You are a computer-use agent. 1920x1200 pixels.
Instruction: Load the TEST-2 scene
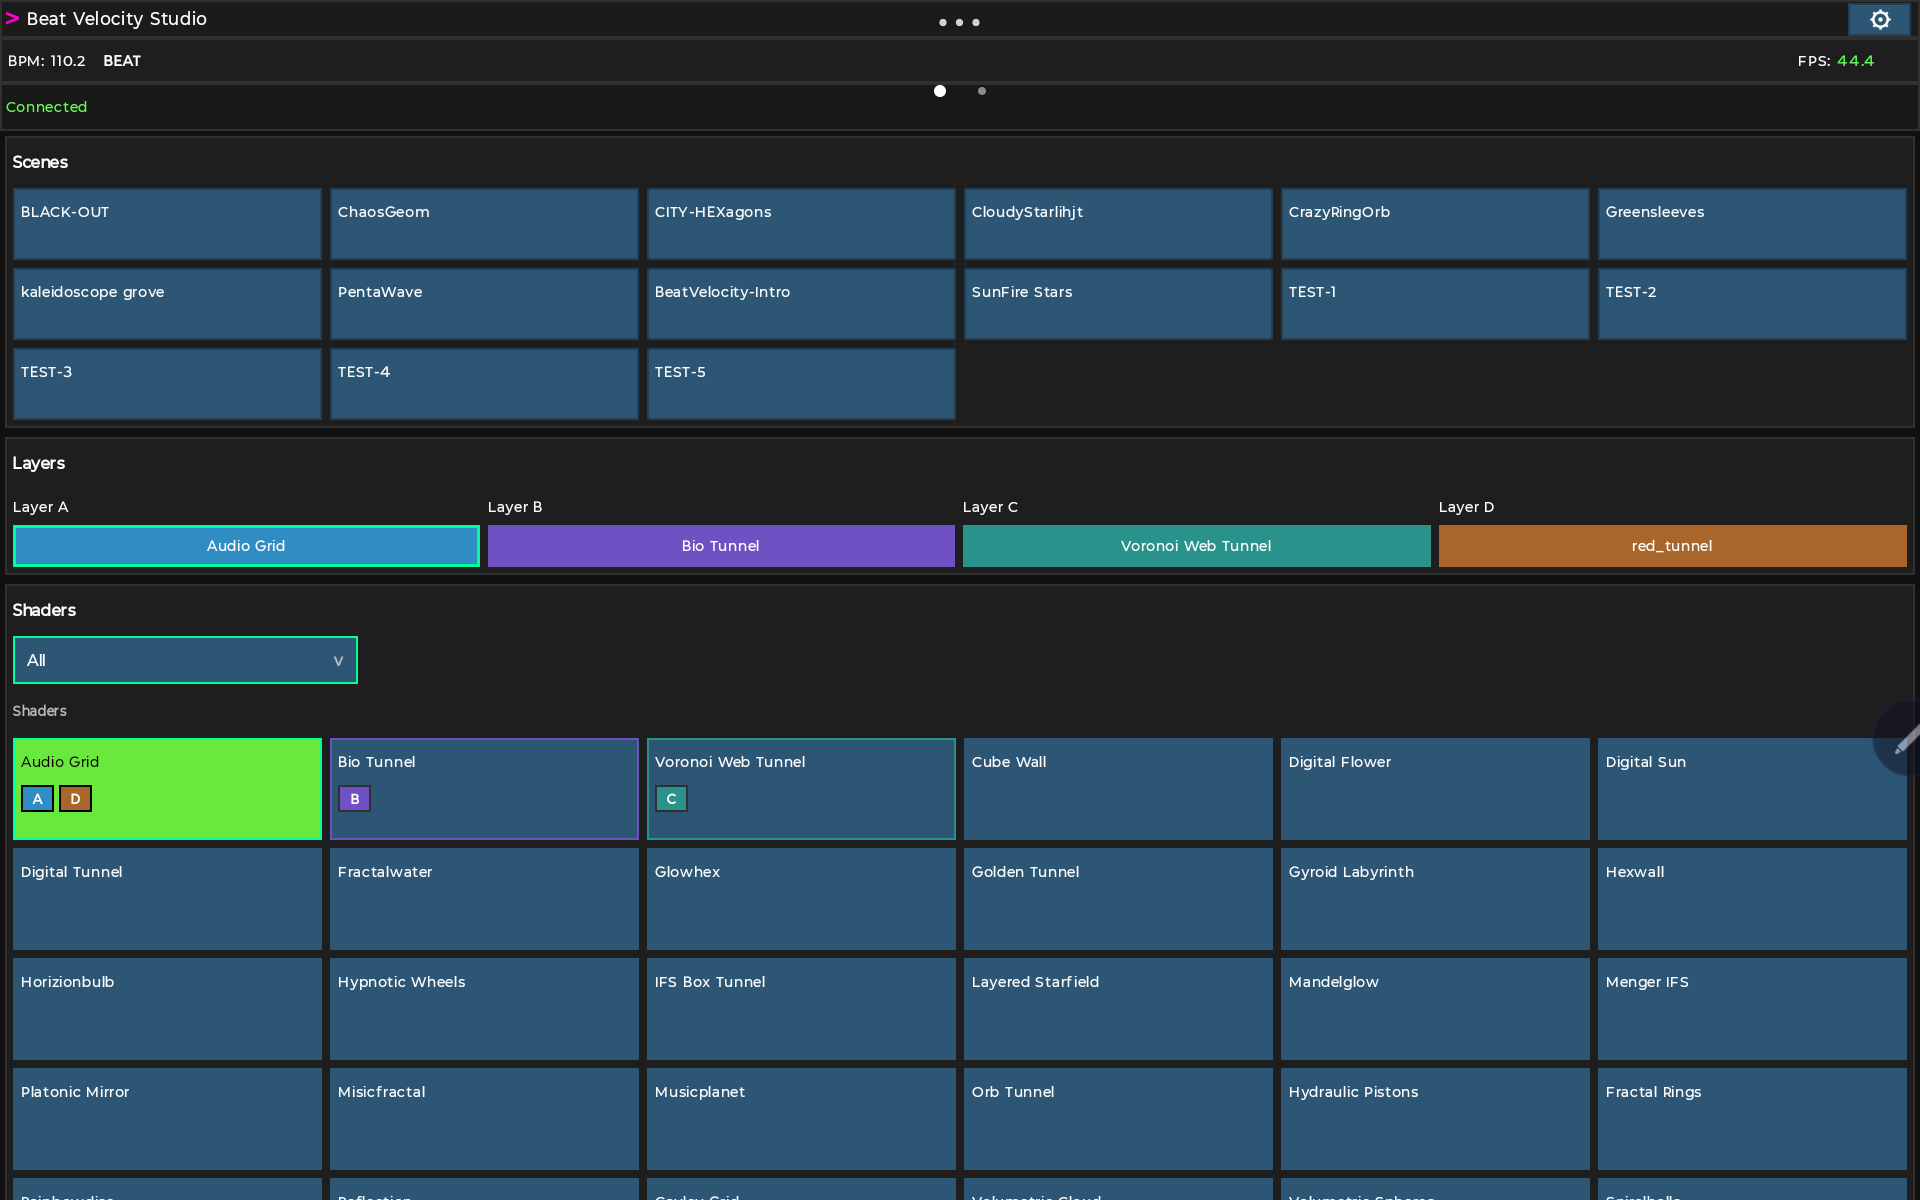[x=1752, y=304]
